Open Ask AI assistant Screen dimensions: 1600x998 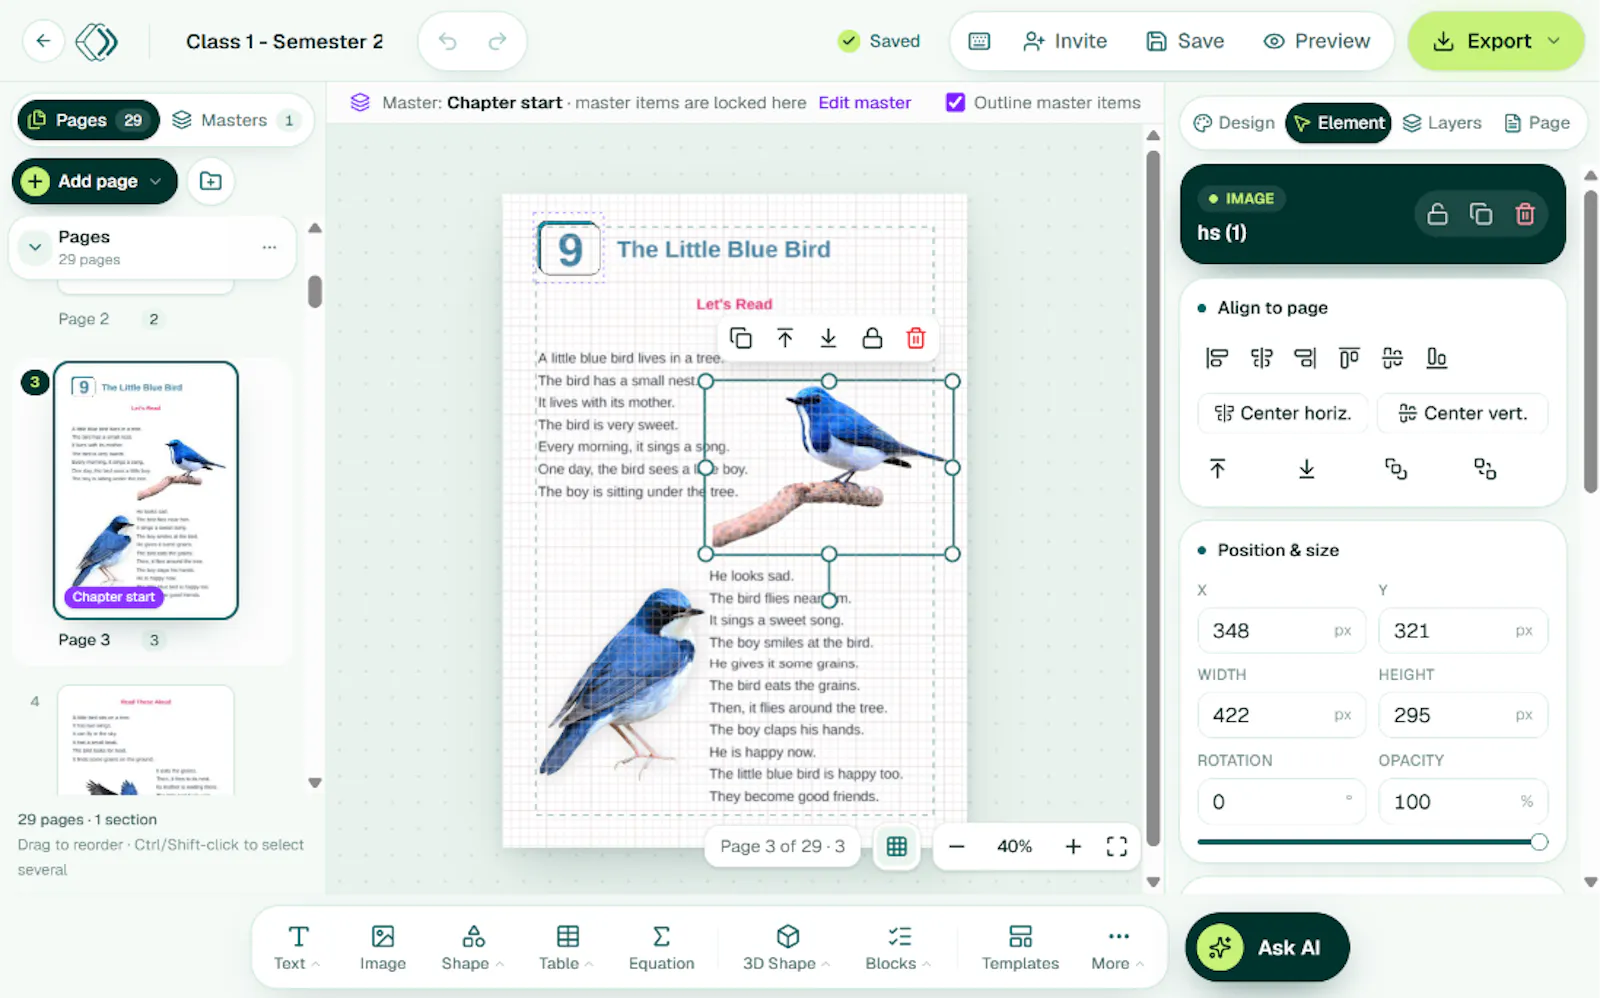(x=1267, y=947)
